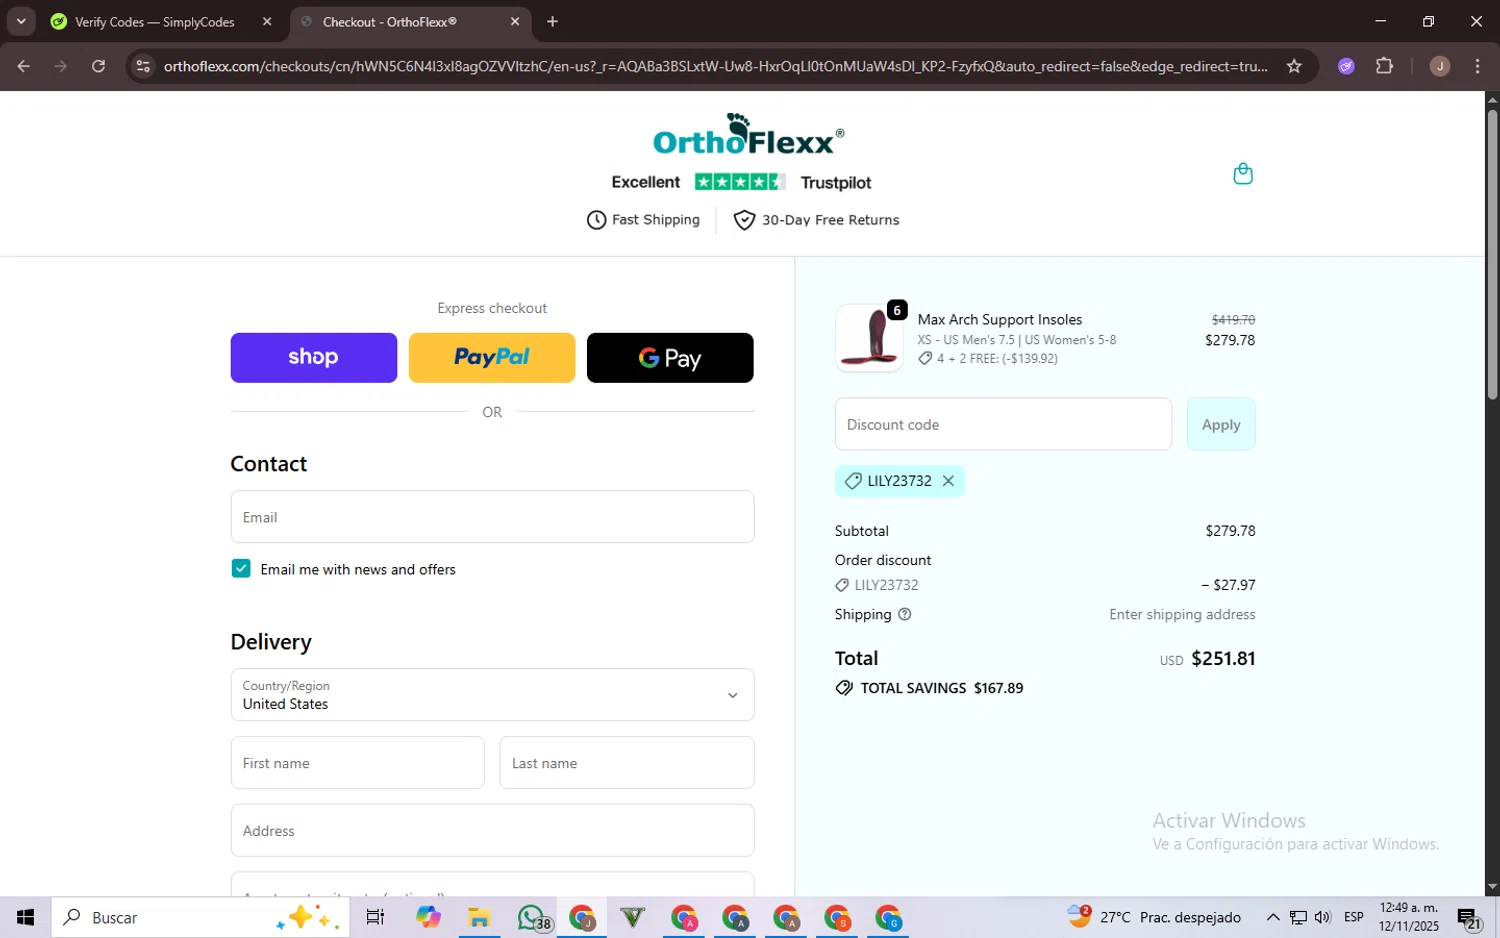Focus the Address field
The image size is (1500, 938).
click(x=492, y=831)
